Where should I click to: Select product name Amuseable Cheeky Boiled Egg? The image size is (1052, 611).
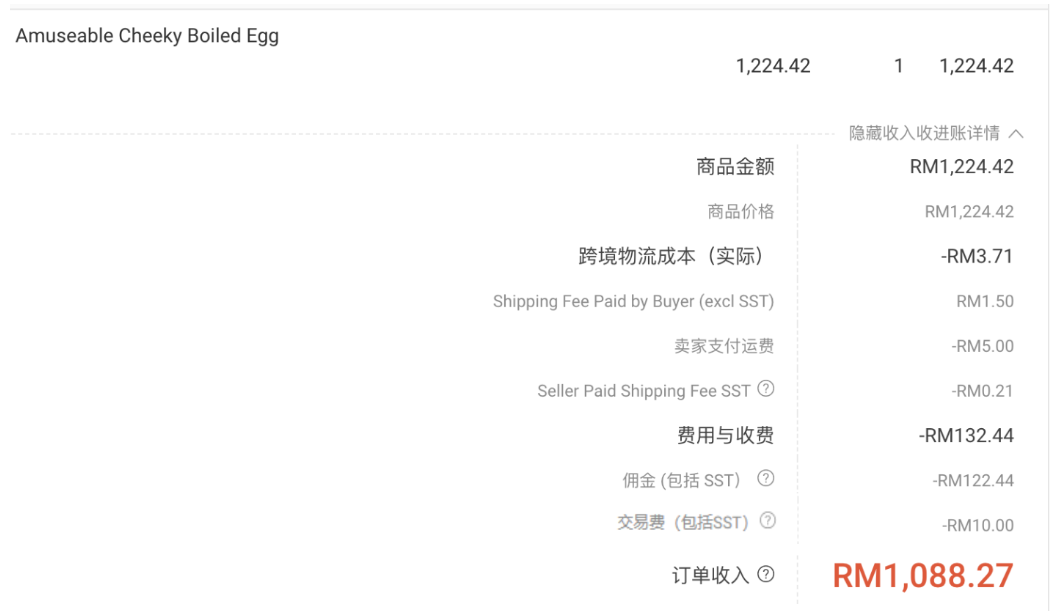tap(147, 36)
